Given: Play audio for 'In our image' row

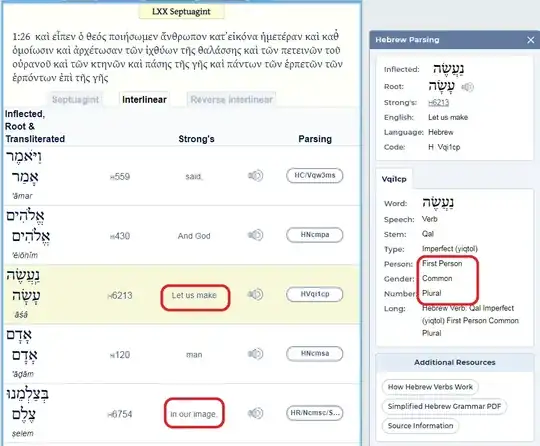Looking at the screenshot, I should [x=256, y=413].
